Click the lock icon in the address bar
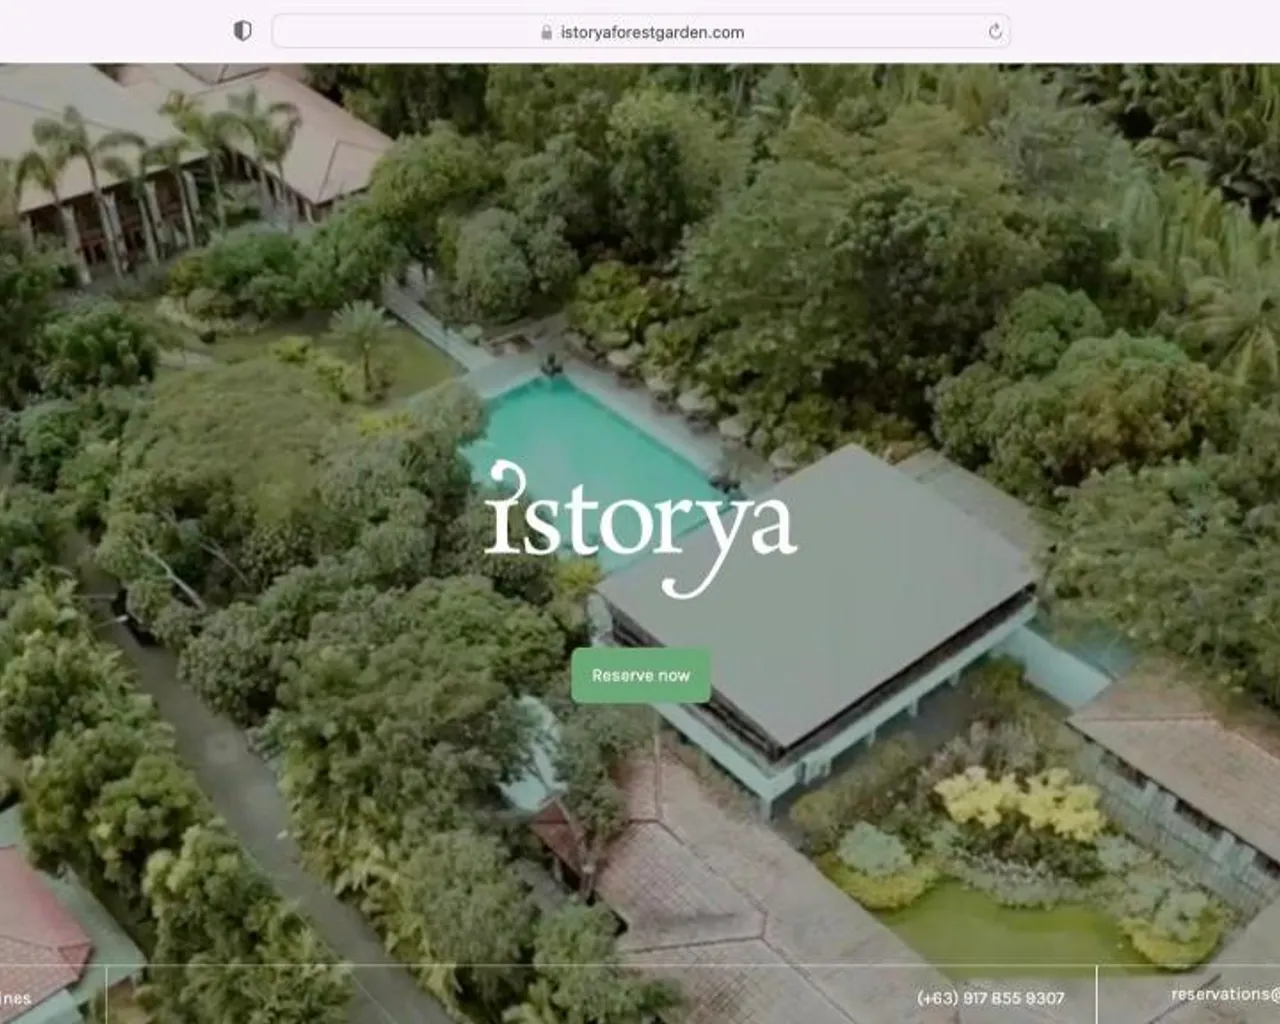The image size is (1280, 1024). tap(546, 32)
